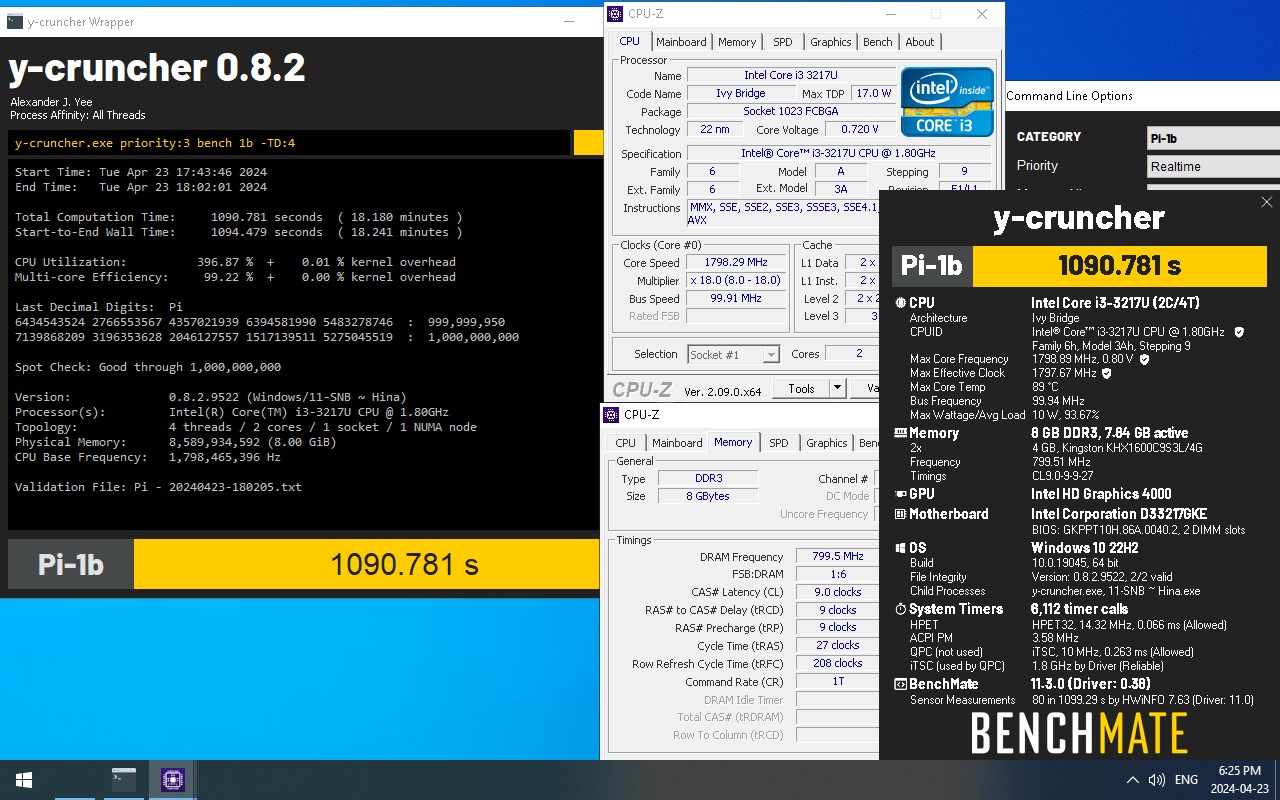Close the BenchMate result overlay
Screen dimensions: 1280x800
(x=1266, y=202)
